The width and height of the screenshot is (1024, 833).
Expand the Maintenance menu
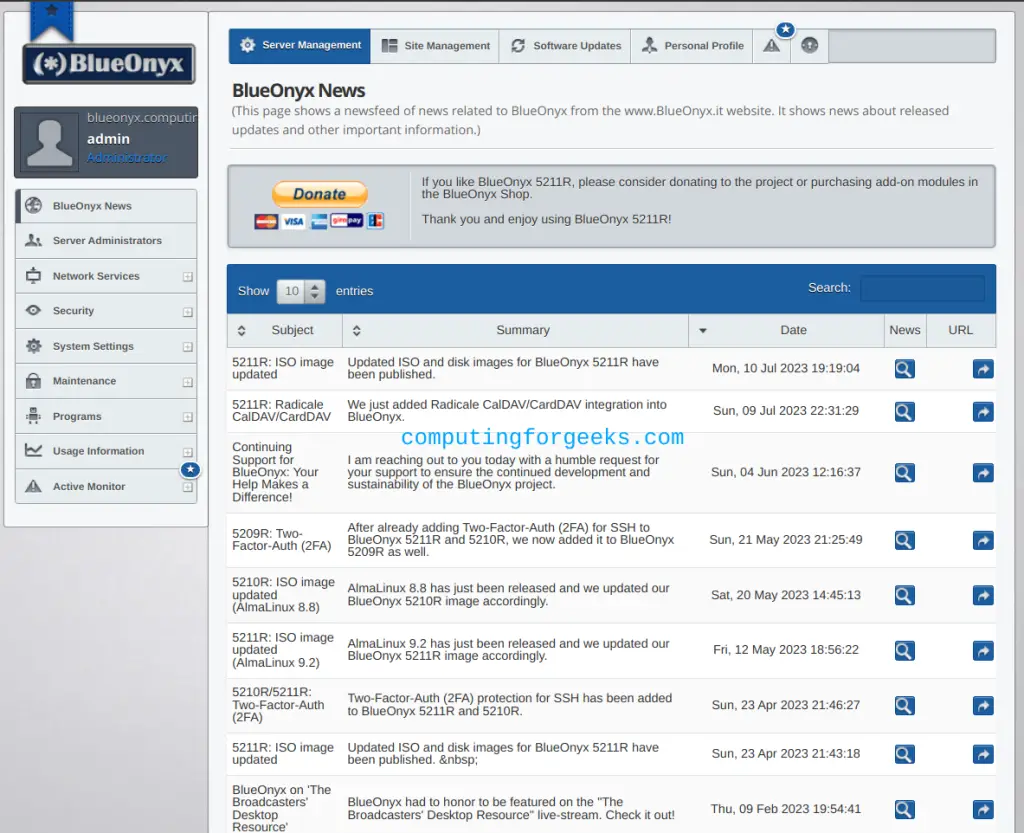click(187, 382)
